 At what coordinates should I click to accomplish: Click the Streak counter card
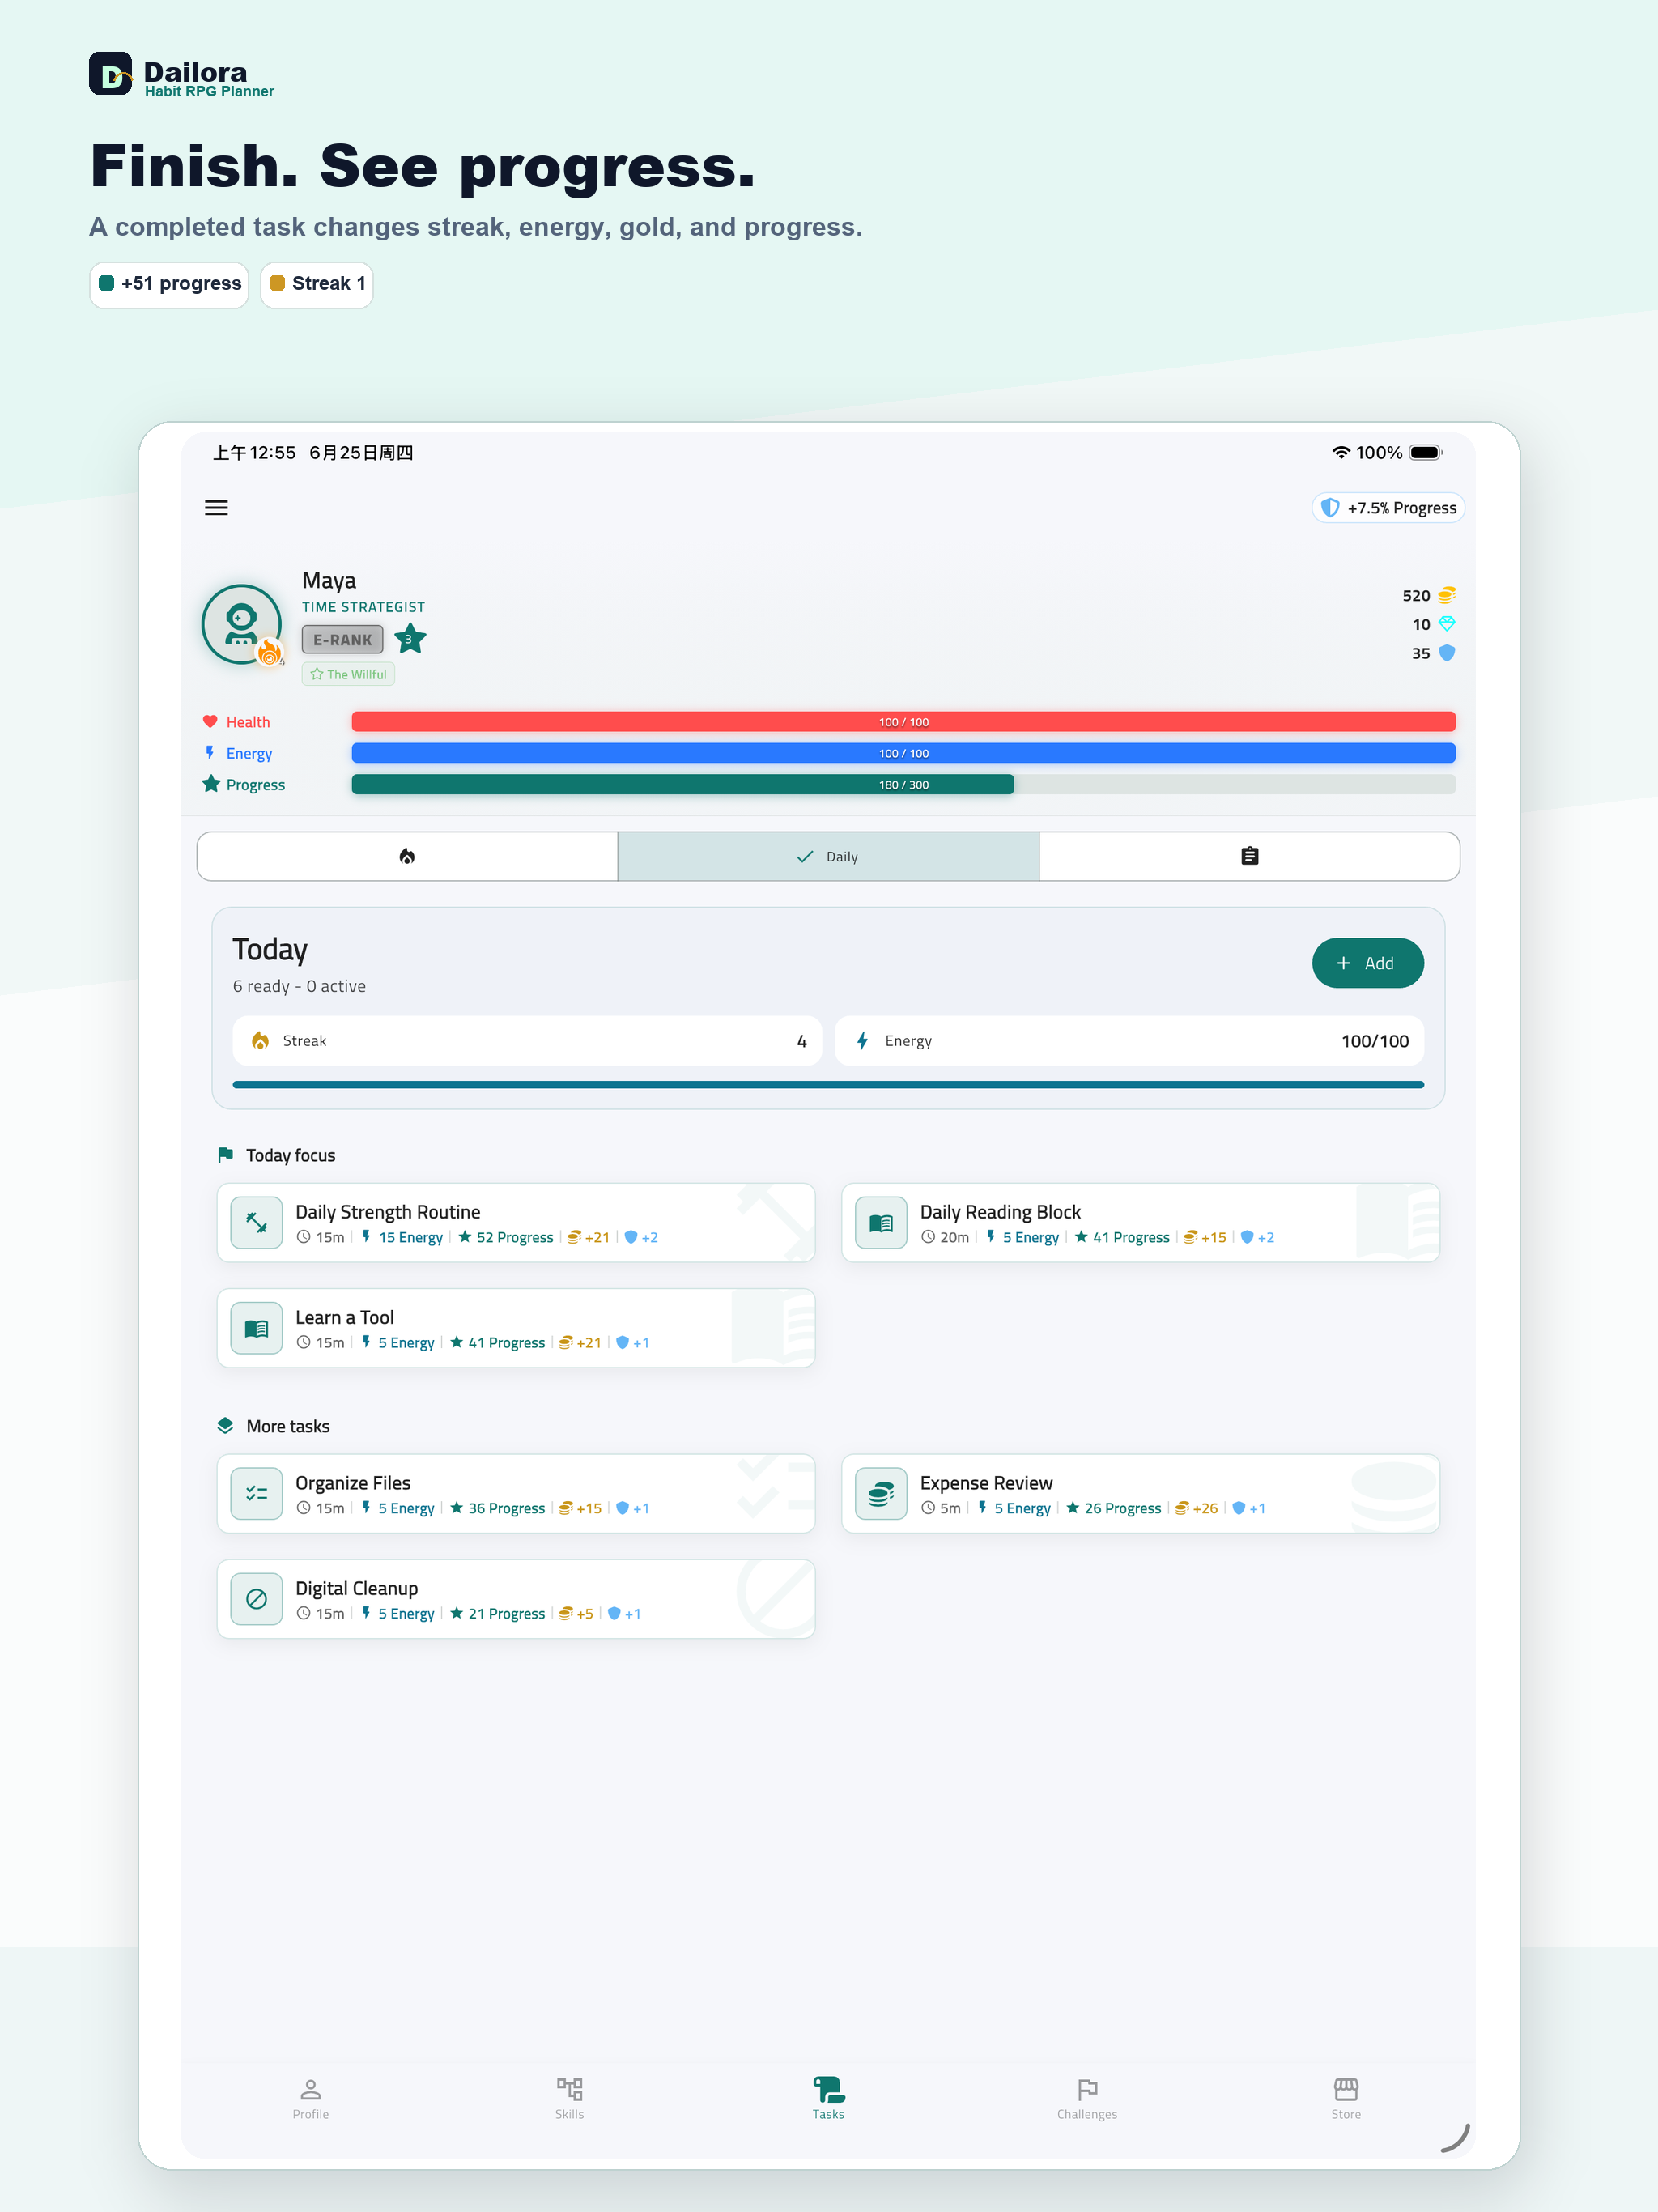click(527, 1041)
